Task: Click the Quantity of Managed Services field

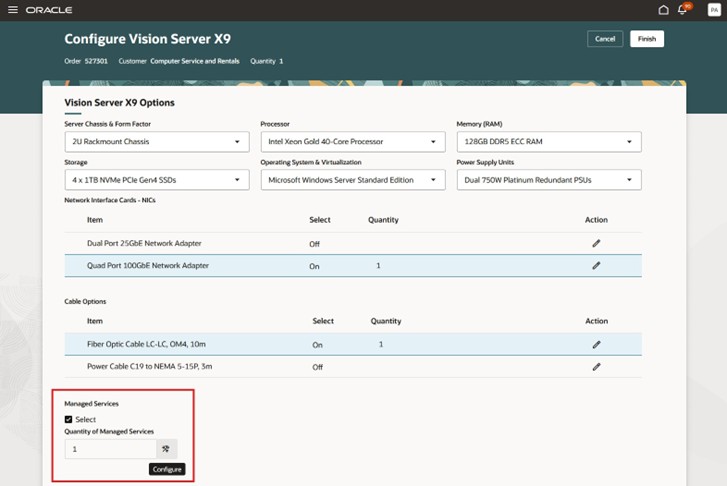Action: 110,449
